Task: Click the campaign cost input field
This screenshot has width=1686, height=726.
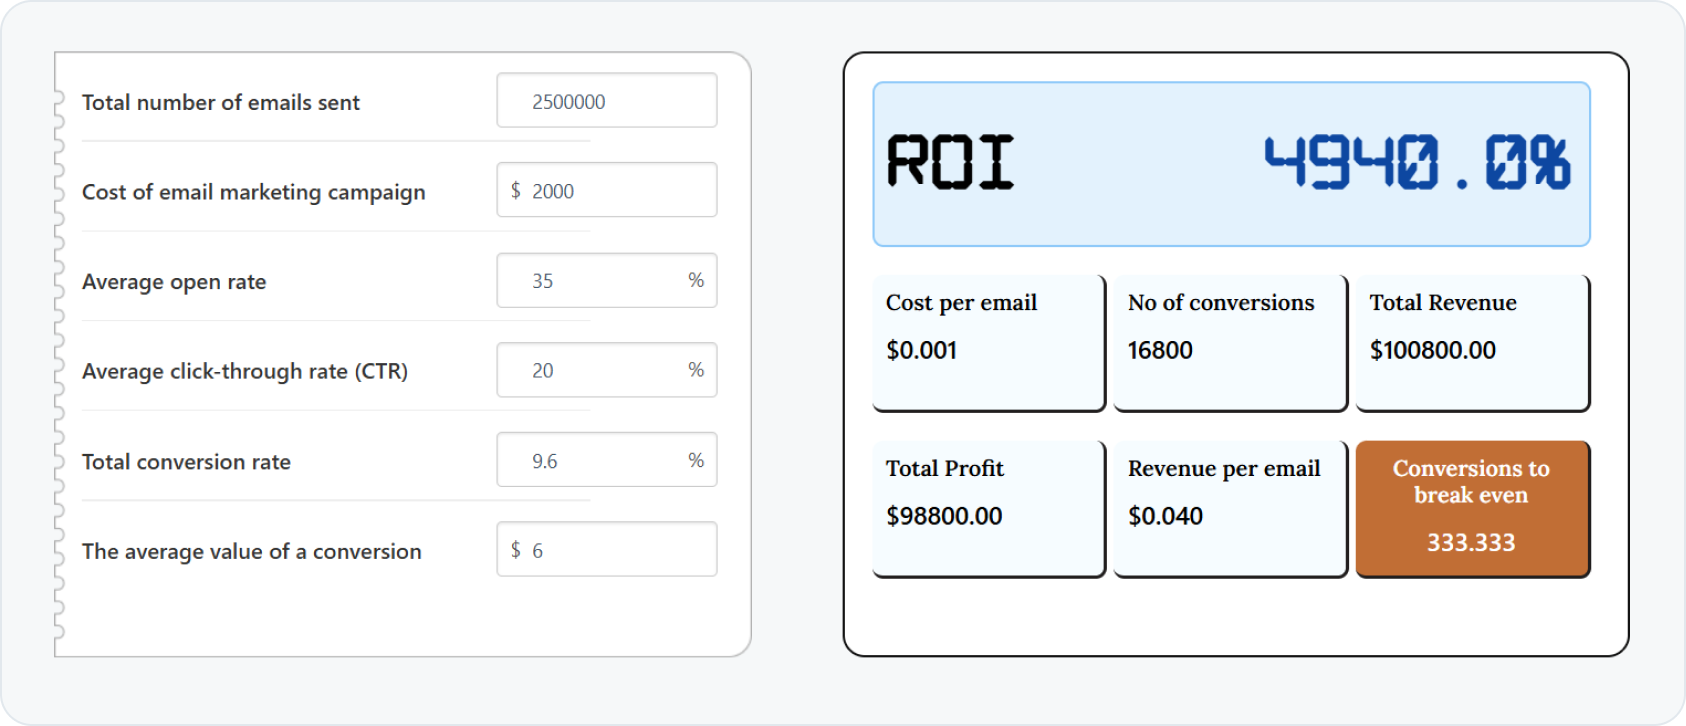Action: tap(620, 191)
